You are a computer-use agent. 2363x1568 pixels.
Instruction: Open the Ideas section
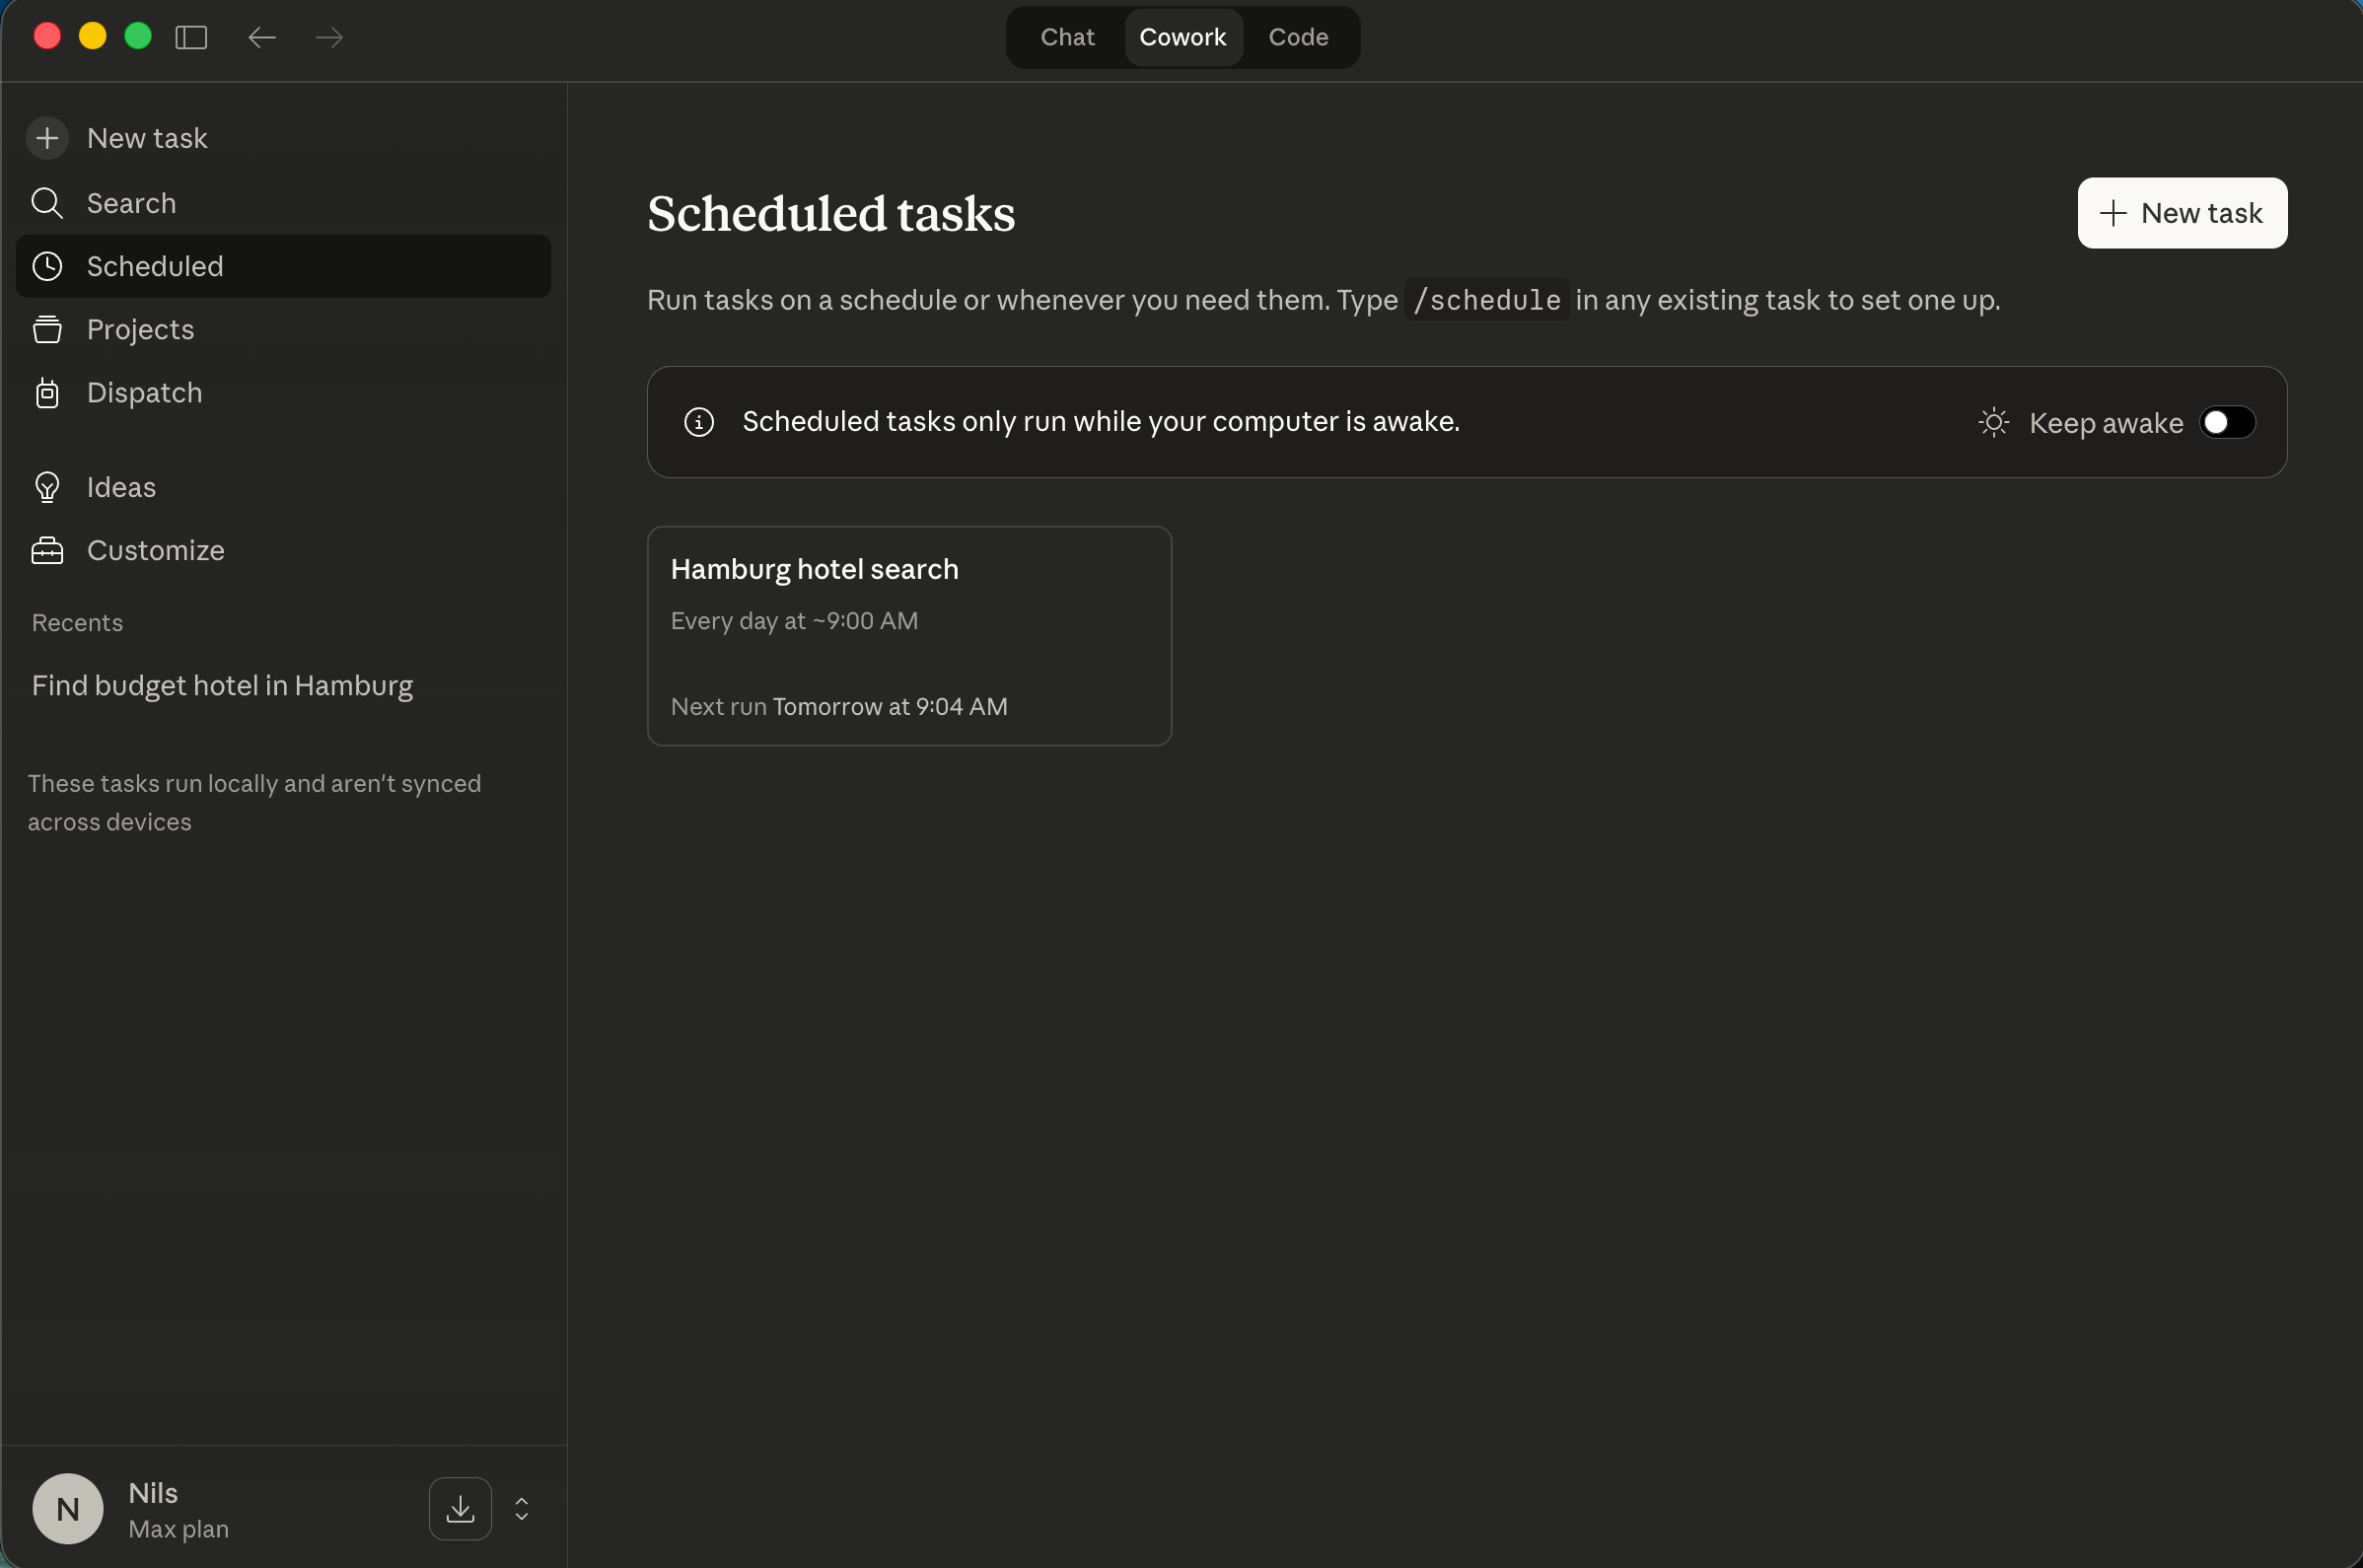[x=284, y=487]
